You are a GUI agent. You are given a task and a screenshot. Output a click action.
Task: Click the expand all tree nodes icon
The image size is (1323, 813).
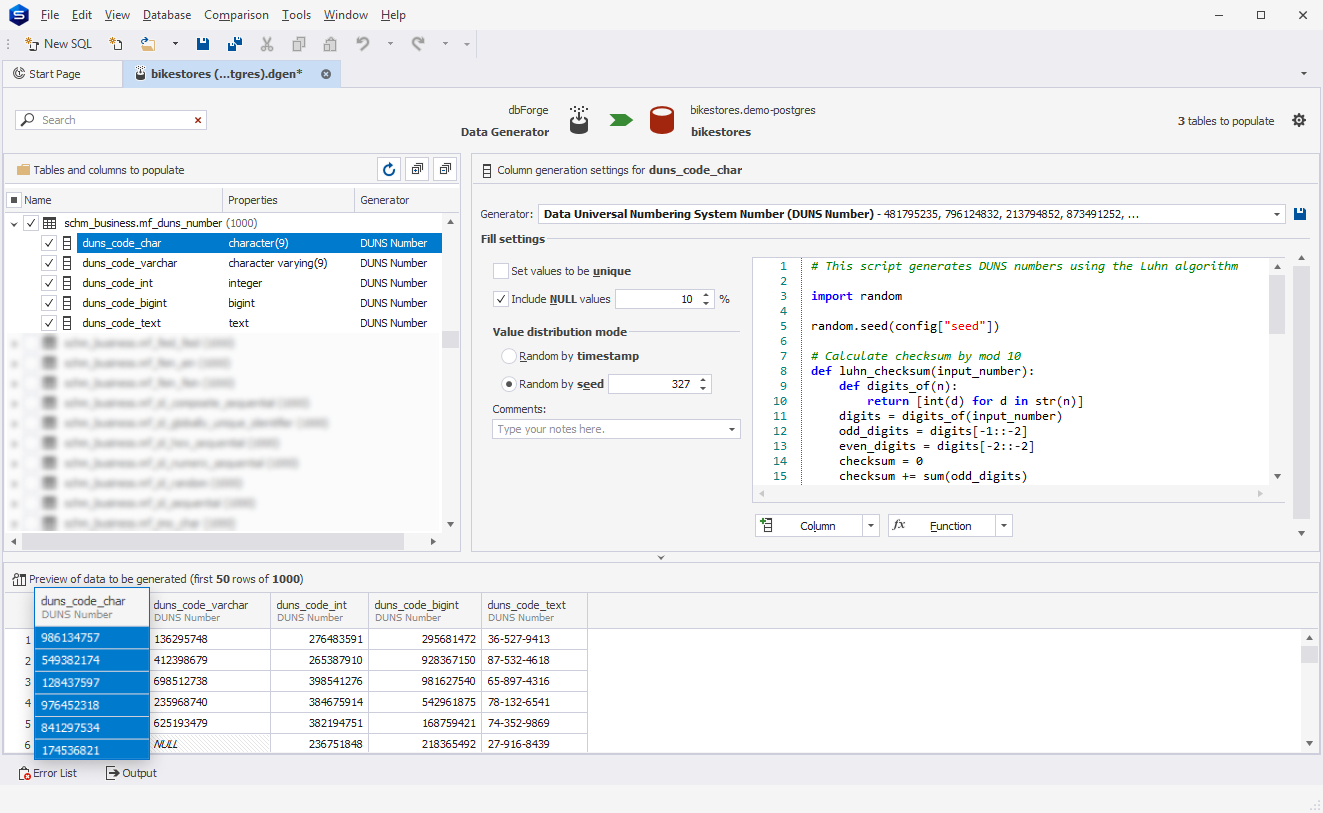[418, 170]
